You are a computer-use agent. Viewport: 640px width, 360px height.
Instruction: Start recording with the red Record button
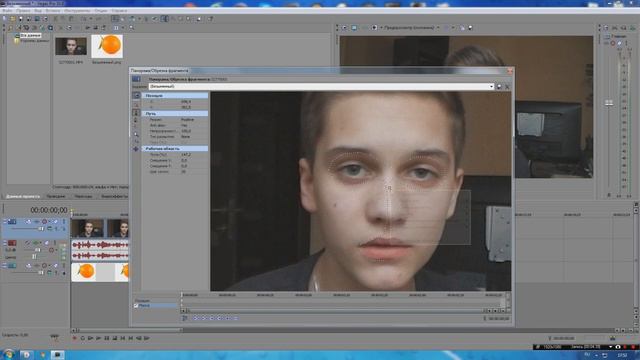point(74,338)
